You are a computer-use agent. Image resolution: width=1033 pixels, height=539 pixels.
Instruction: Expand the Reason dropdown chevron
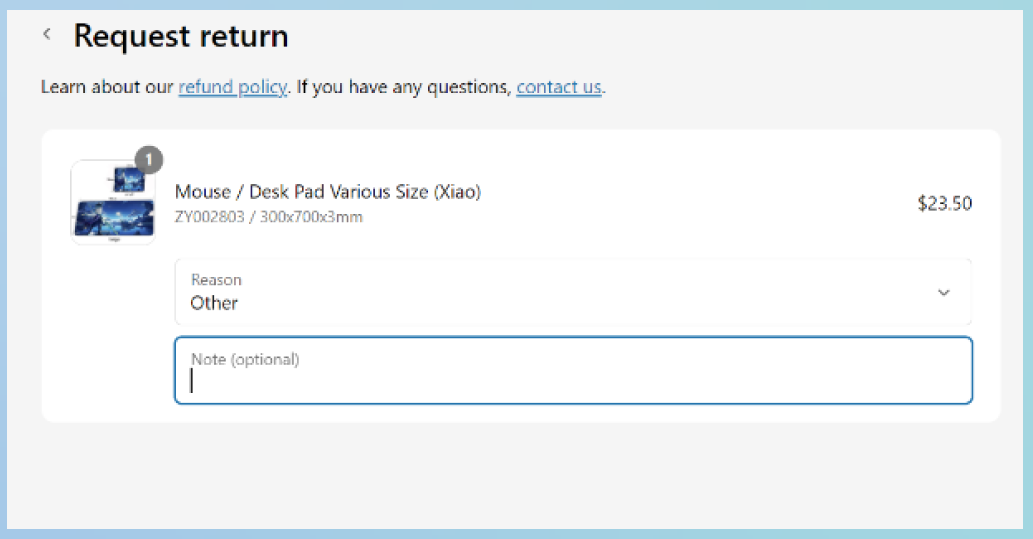(x=943, y=293)
